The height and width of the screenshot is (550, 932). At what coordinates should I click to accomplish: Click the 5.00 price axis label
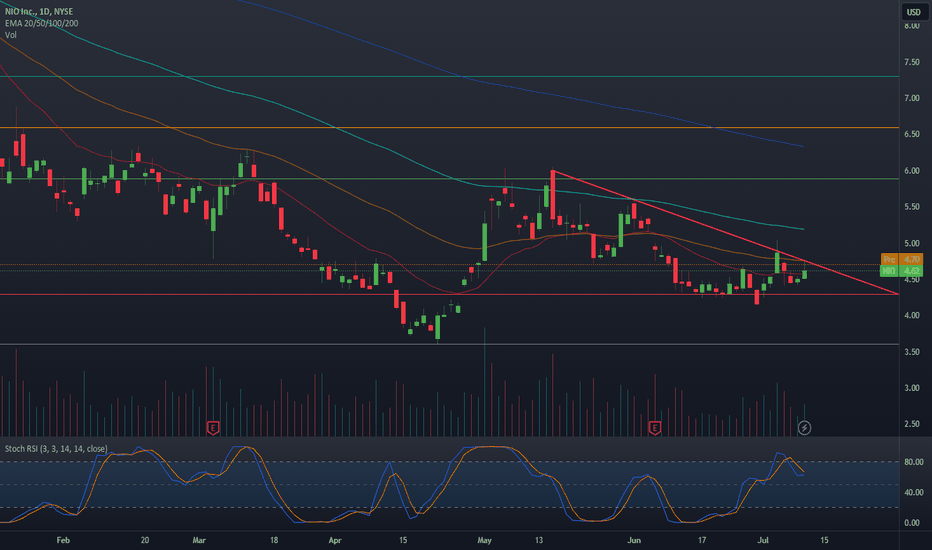[x=912, y=243]
